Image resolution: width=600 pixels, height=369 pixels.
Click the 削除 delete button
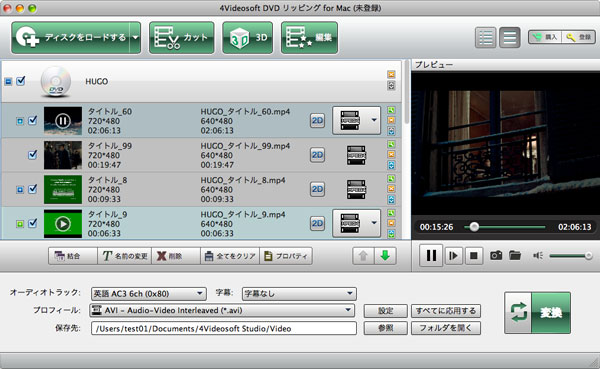coord(176,256)
